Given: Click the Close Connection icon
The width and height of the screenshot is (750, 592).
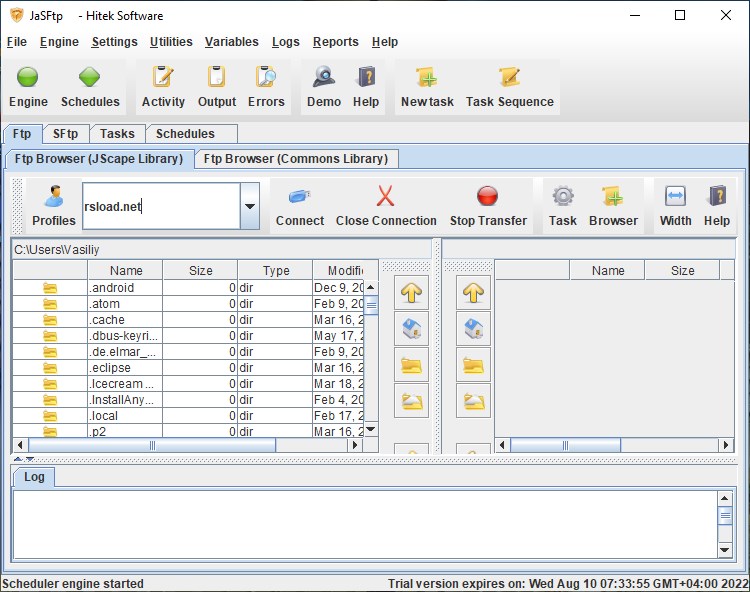Looking at the screenshot, I should coord(386,206).
